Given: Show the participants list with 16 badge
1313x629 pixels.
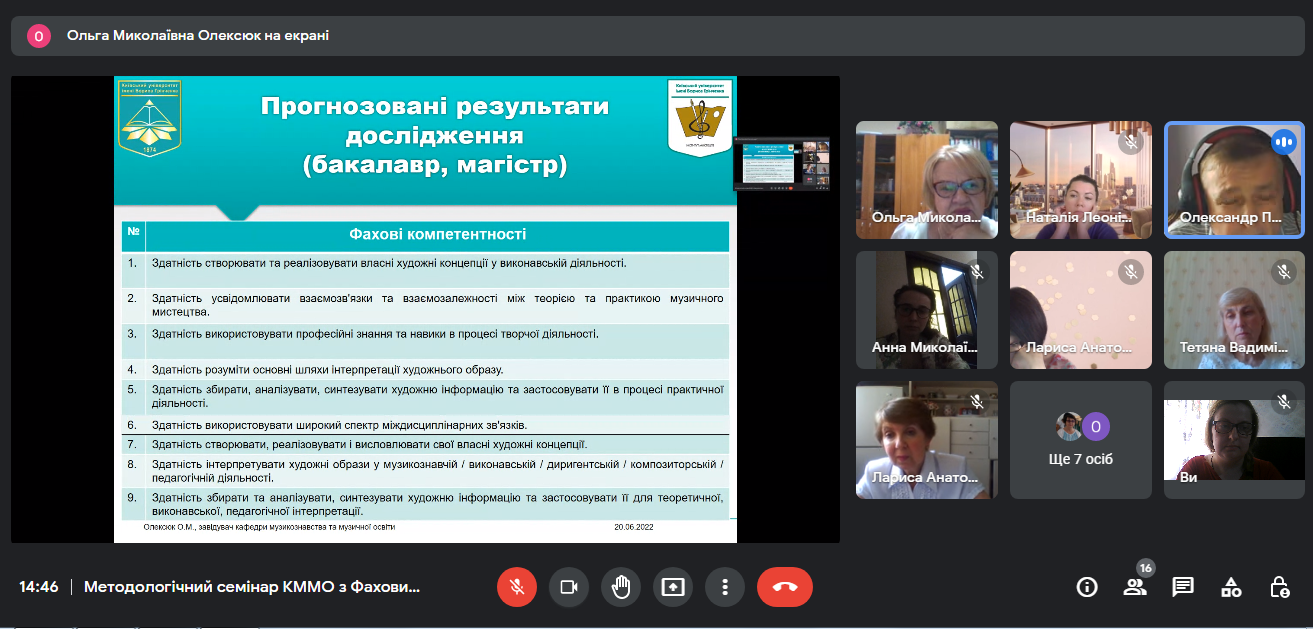Looking at the screenshot, I should point(1135,587).
